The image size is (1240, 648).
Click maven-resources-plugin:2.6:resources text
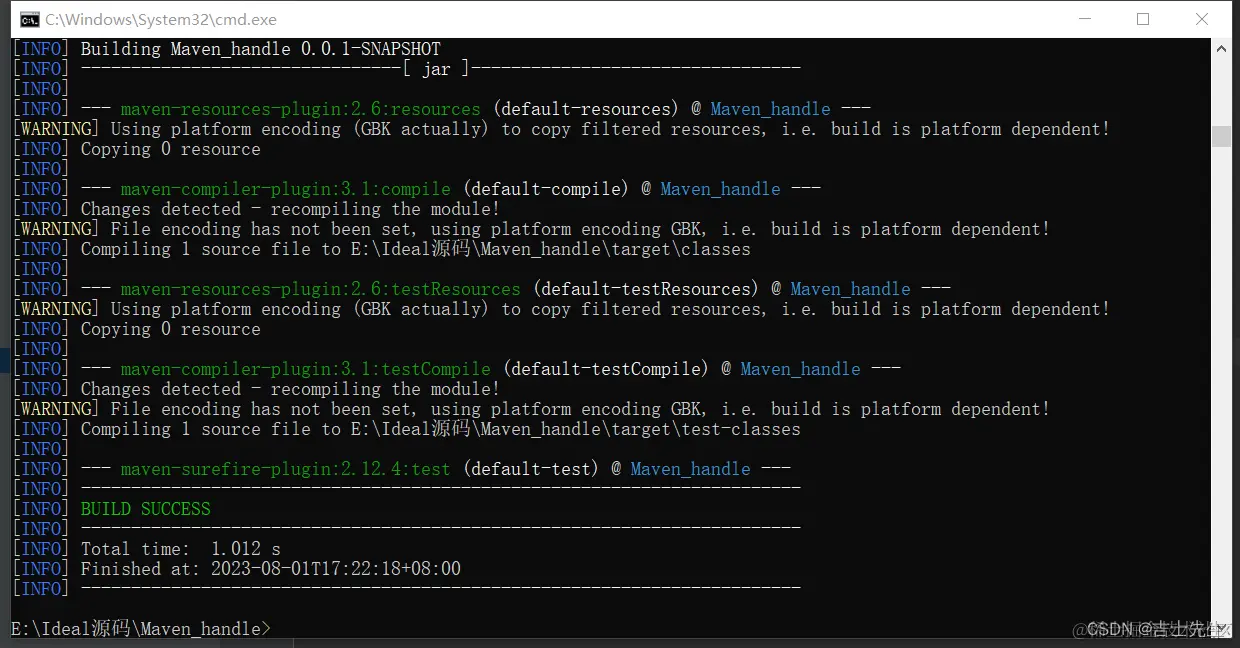[300, 109]
